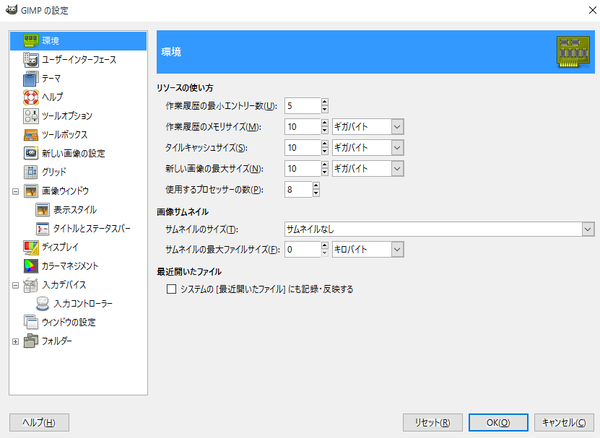Viewport: 600px width, 438px height.
Task: Increase サムネイルの最大ファイルサイズ with up arrow
Action: click(x=325, y=246)
